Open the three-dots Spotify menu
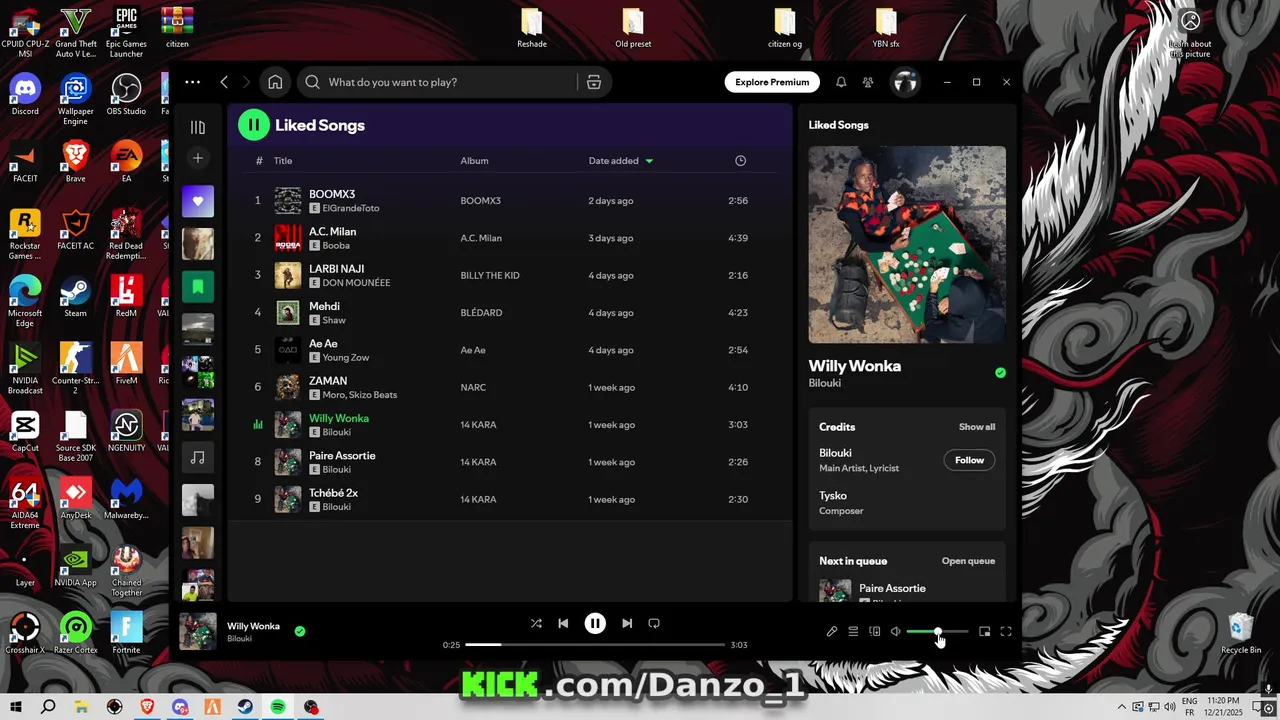This screenshot has height=720, width=1280. (193, 82)
